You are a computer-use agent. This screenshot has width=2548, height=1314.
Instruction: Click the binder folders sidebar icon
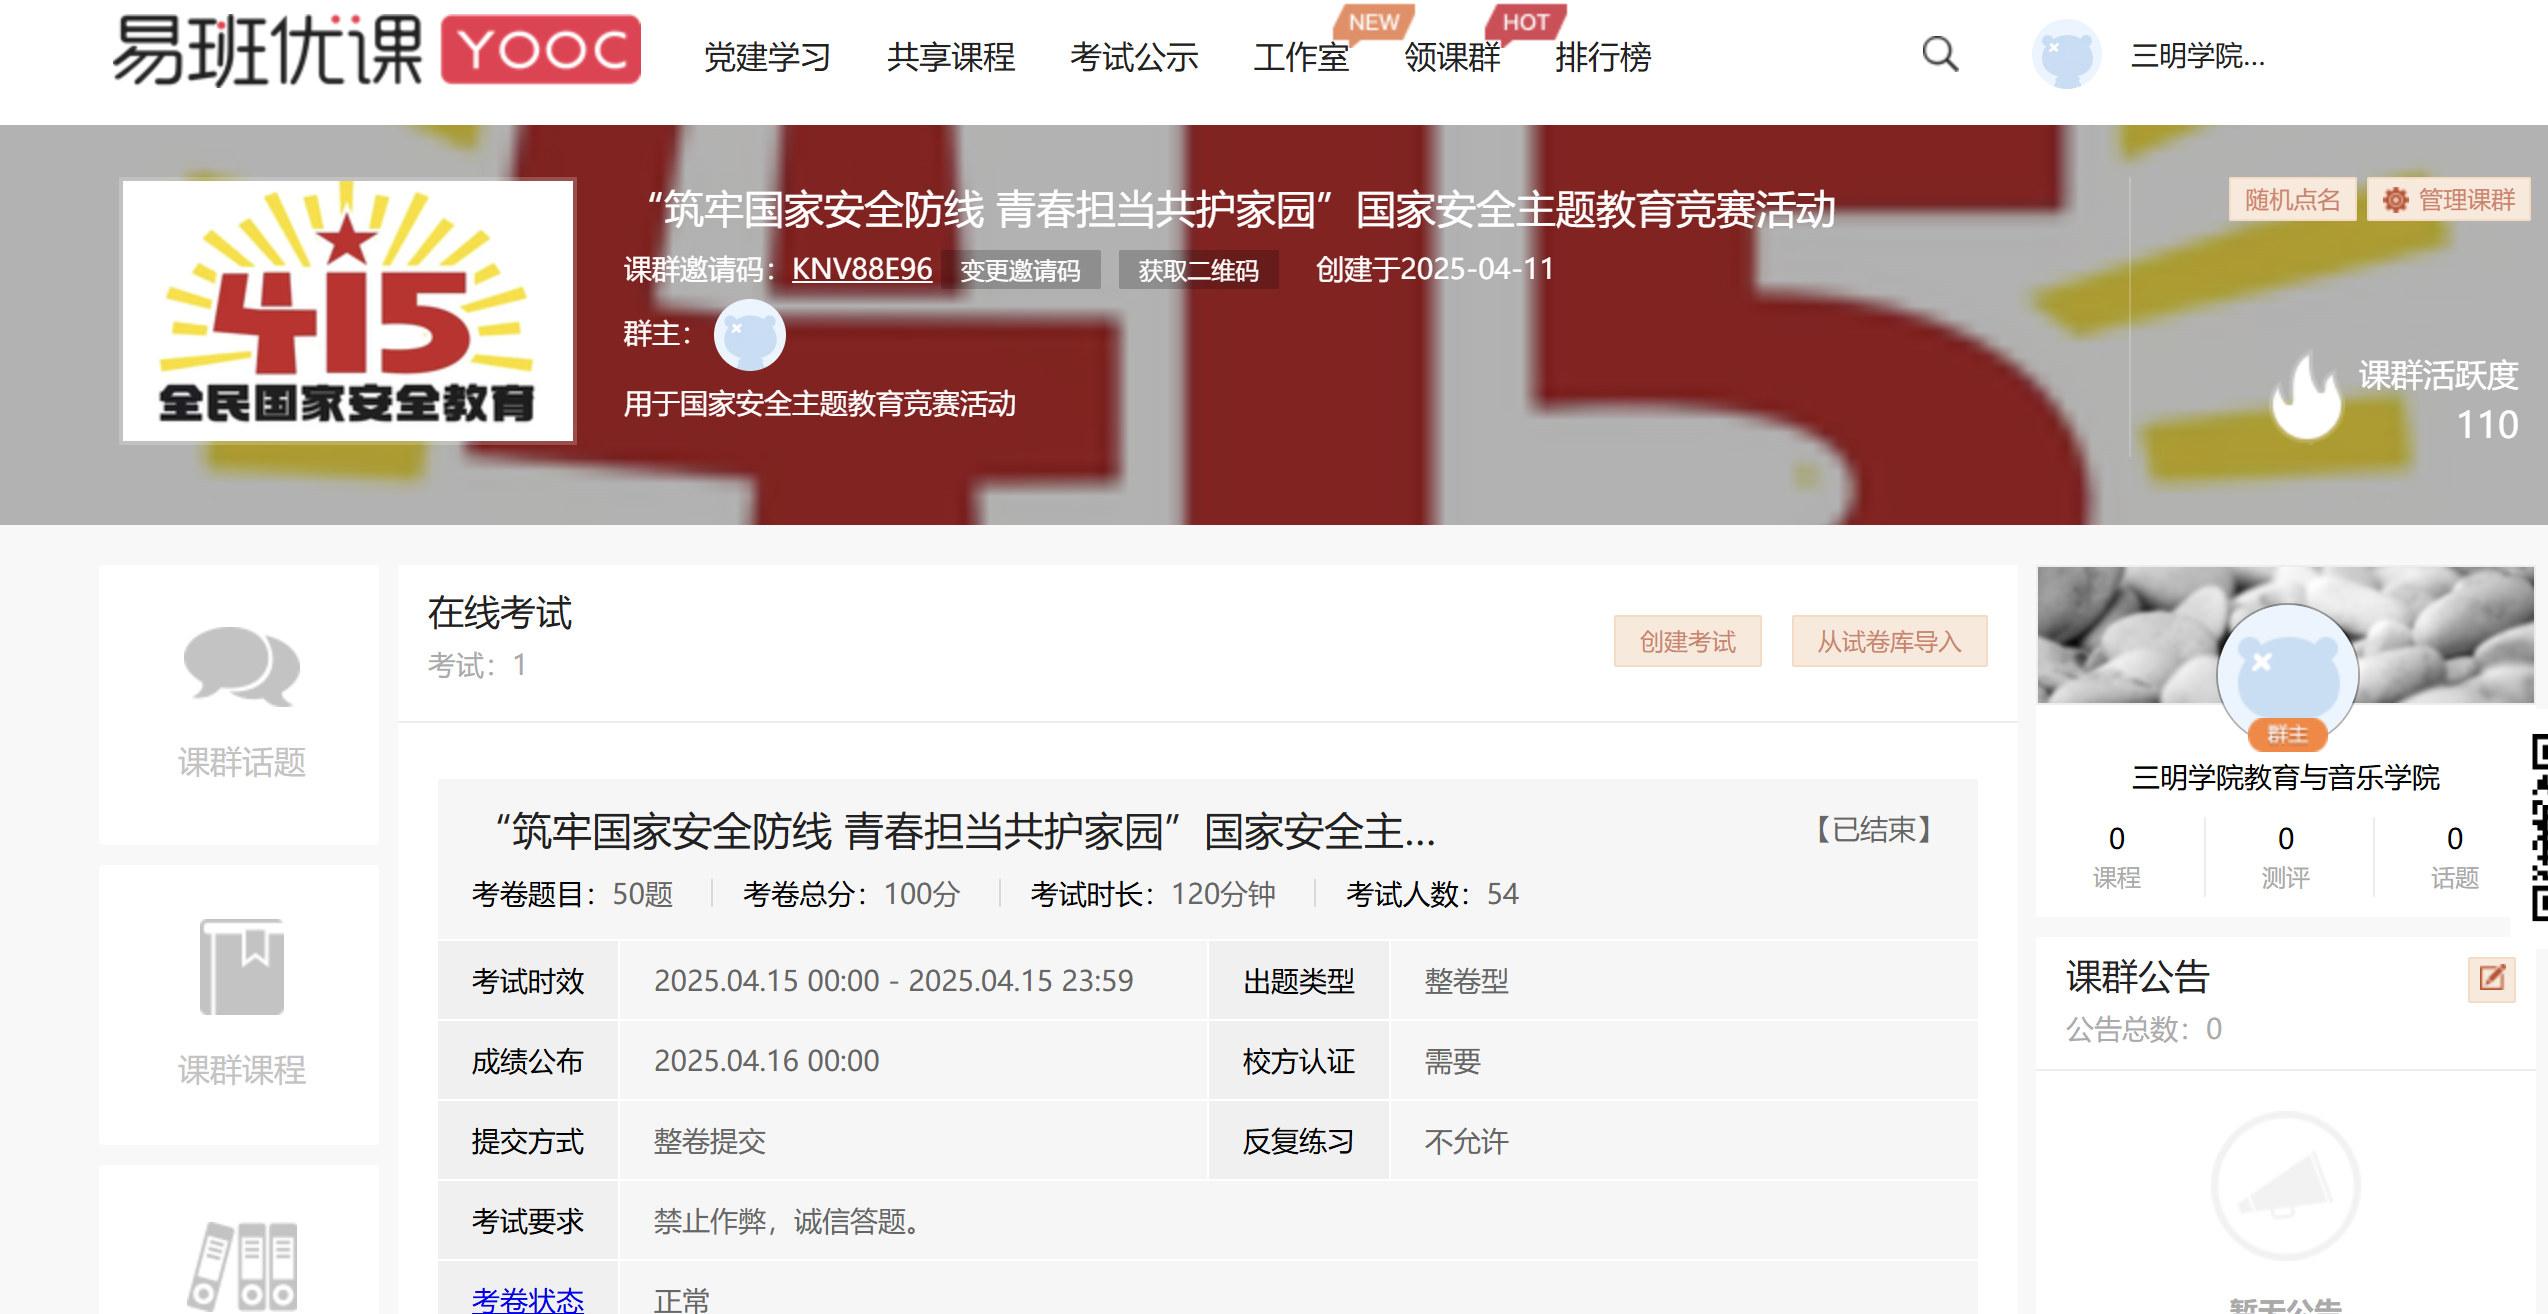243,1266
